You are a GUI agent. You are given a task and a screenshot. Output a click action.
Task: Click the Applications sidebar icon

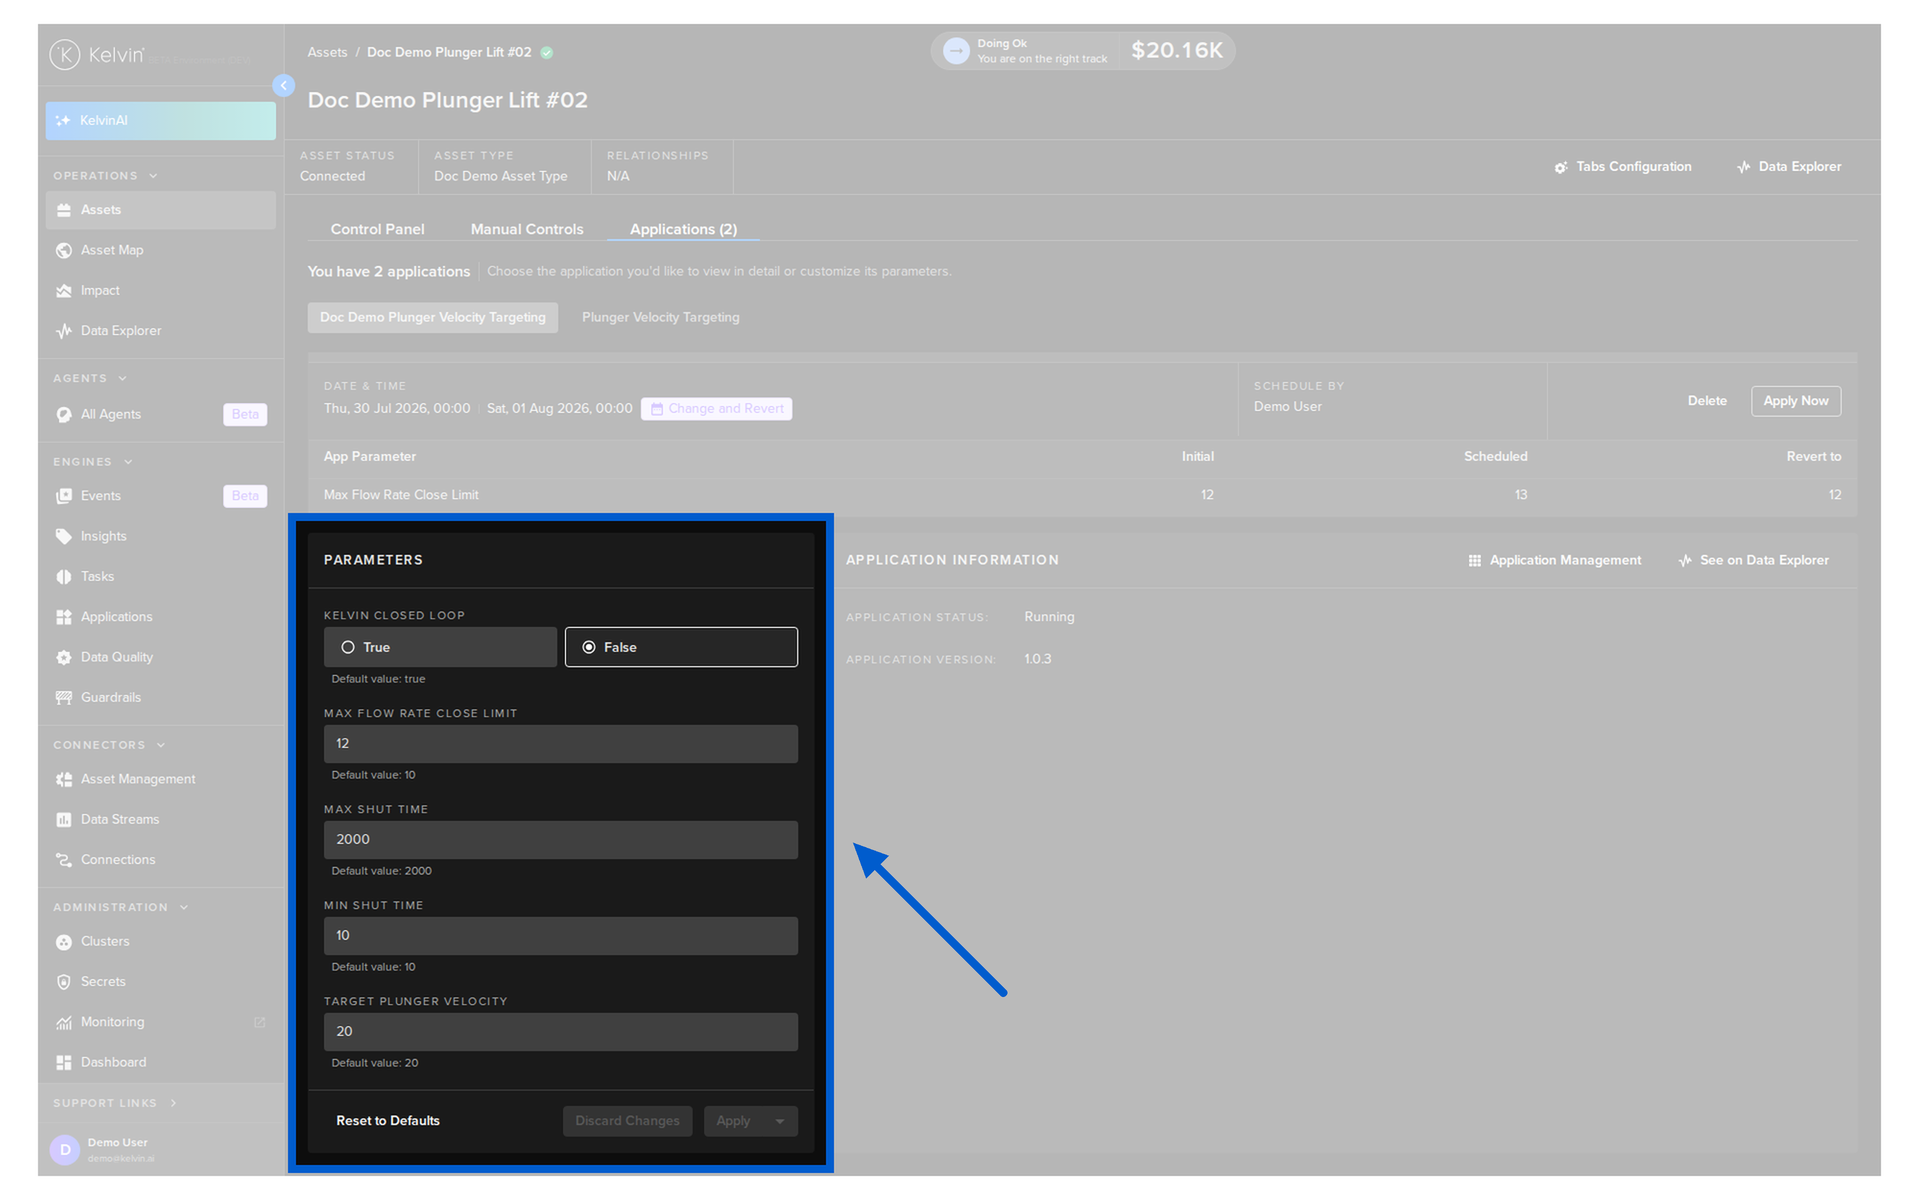64,617
